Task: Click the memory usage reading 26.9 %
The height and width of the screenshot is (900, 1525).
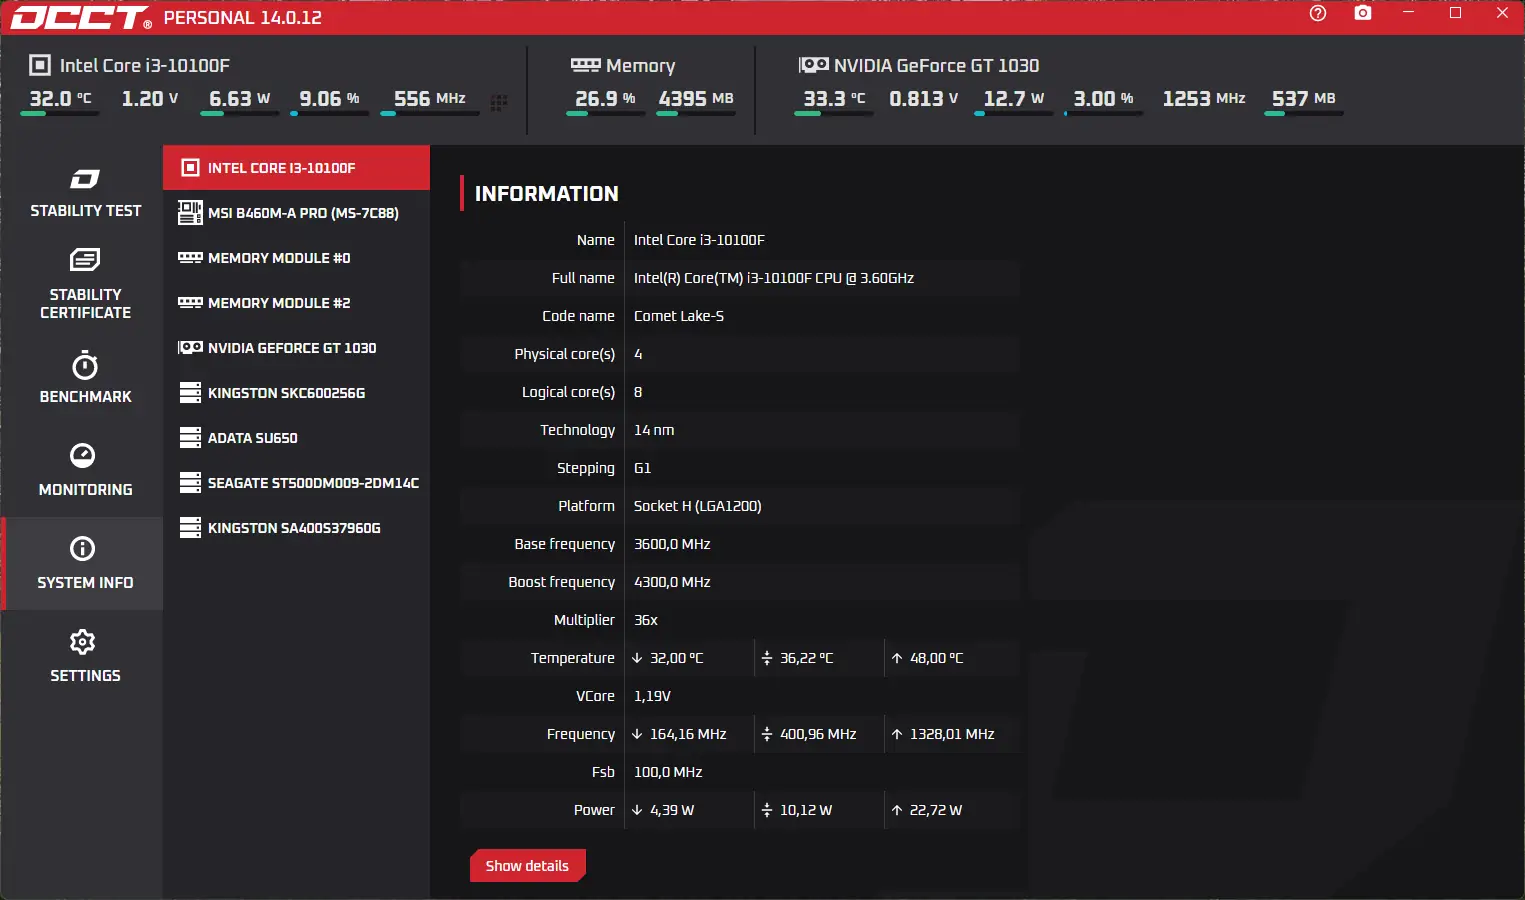Action: pos(605,99)
